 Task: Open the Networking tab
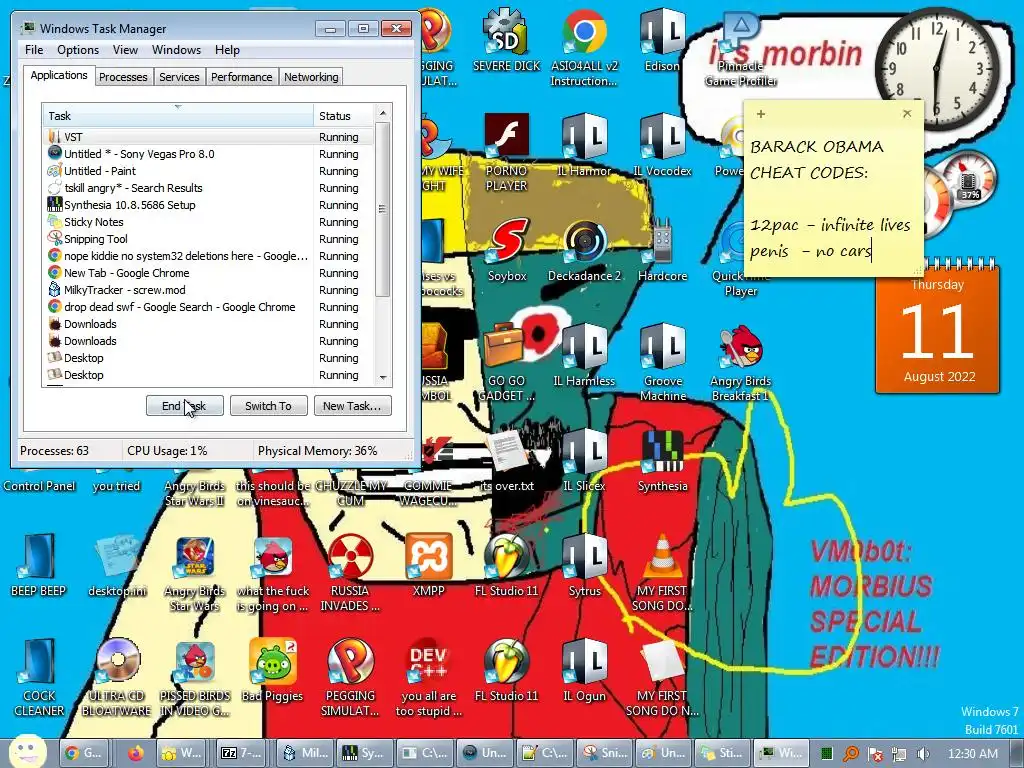311,77
